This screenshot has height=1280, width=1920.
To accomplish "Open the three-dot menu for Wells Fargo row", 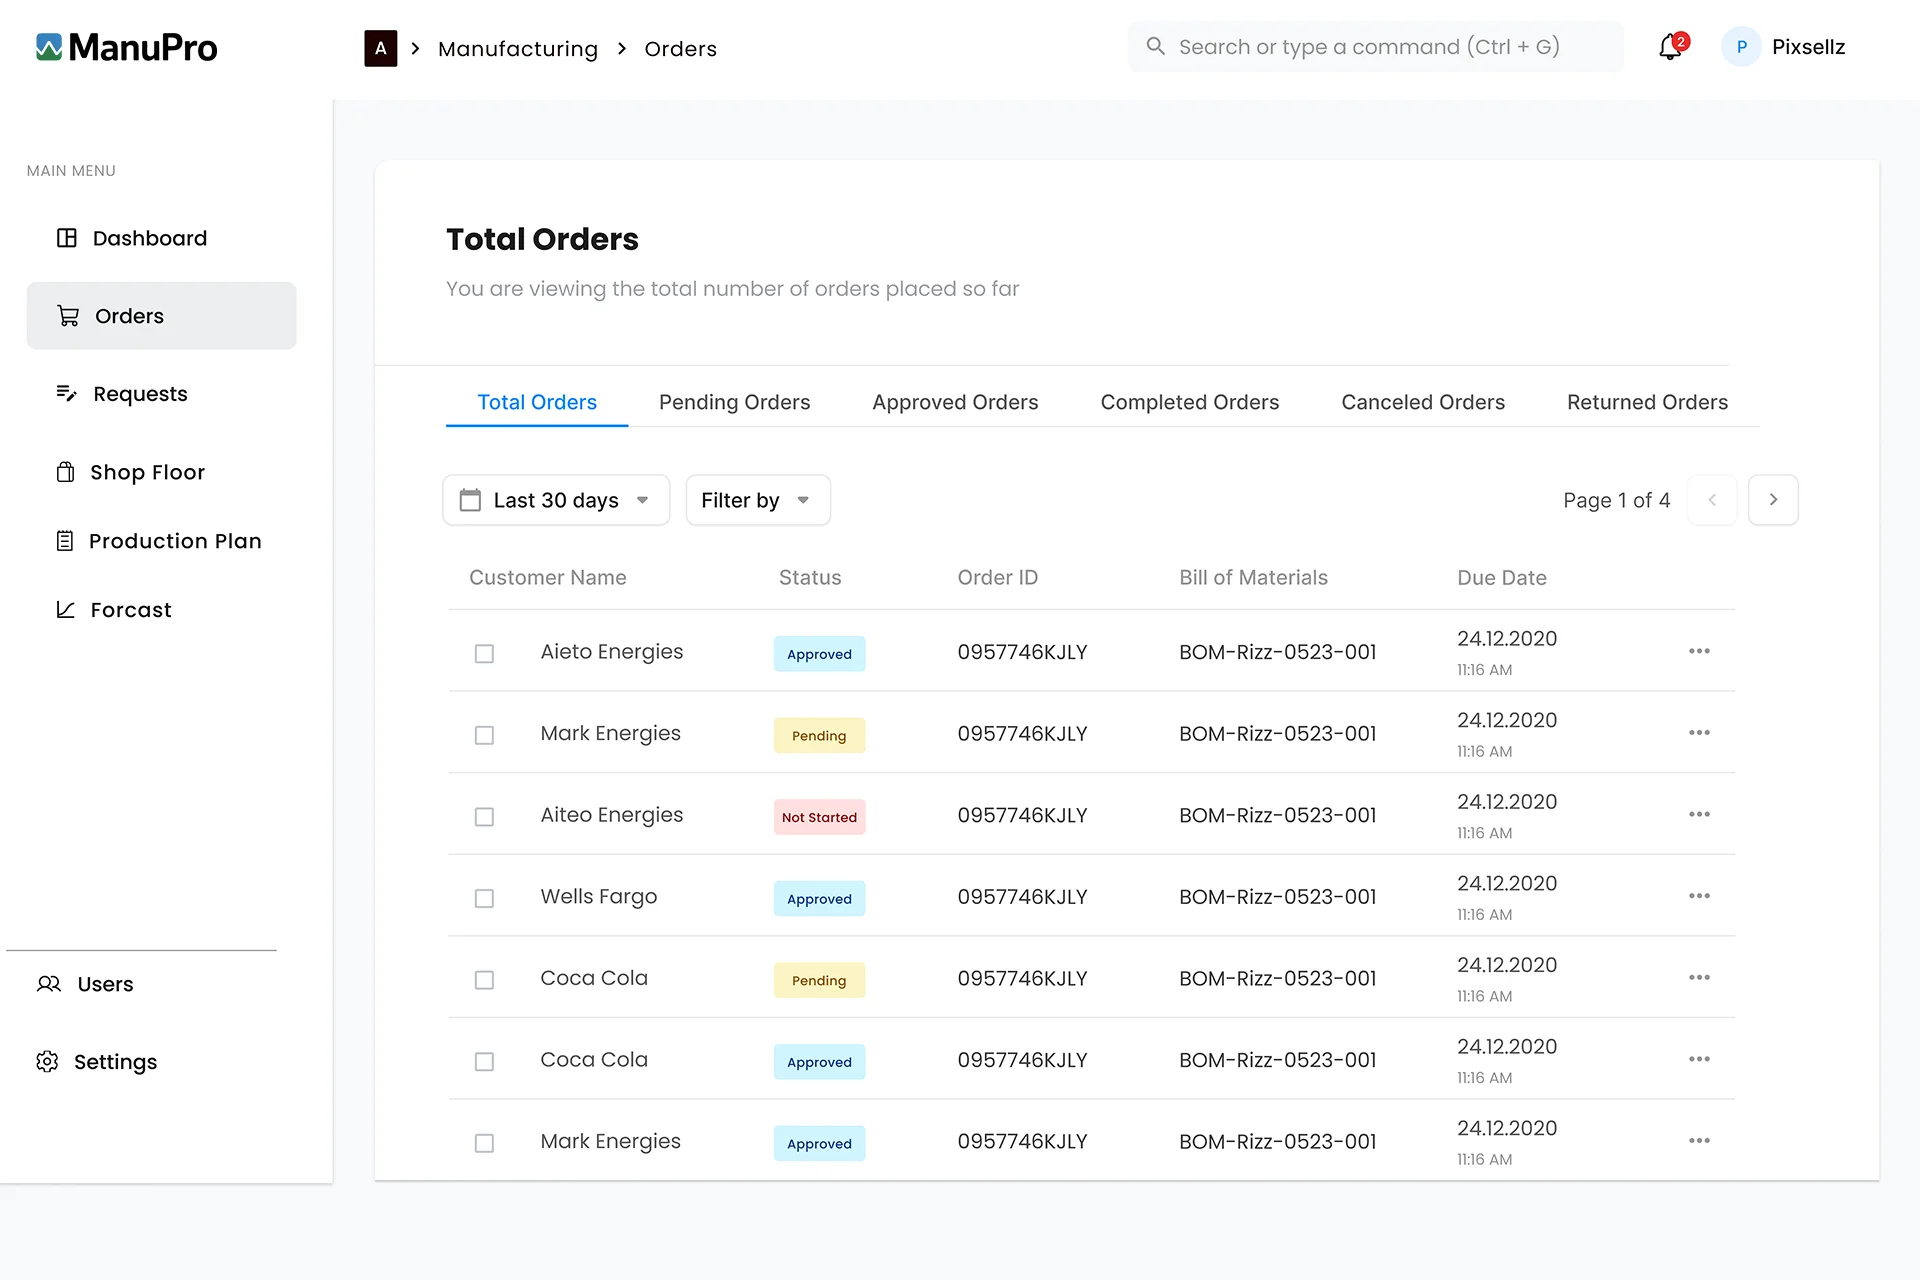I will tap(1699, 896).
